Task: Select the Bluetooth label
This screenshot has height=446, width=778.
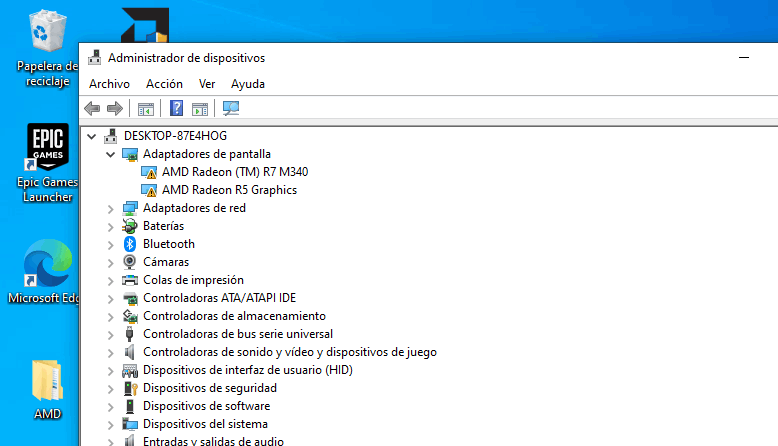Action: pyautogui.click(x=169, y=244)
